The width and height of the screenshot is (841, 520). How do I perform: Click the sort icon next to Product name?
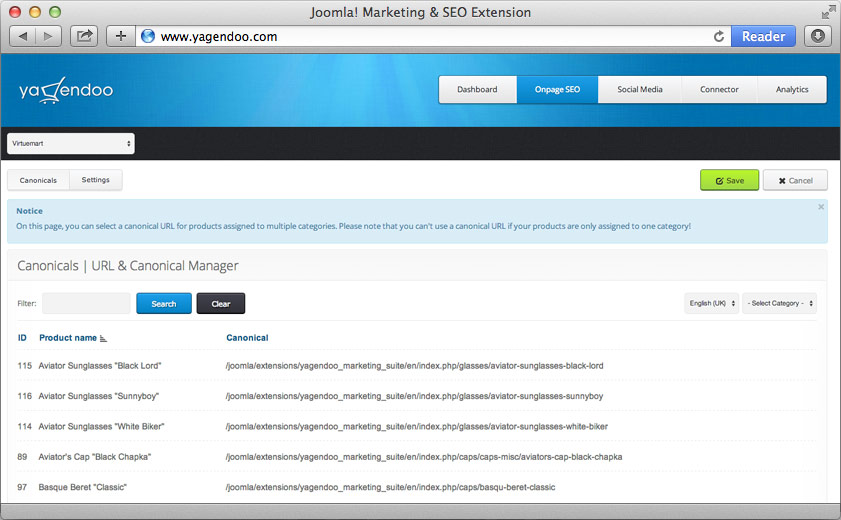tap(104, 338)
